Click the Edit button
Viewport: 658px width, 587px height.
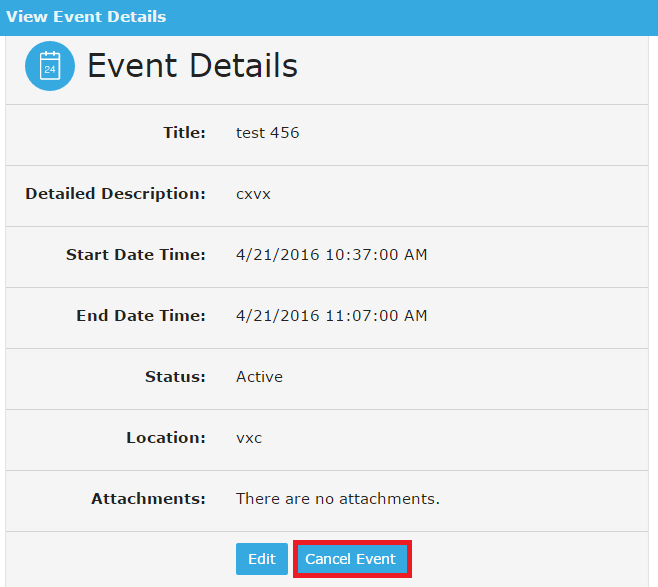261,559
